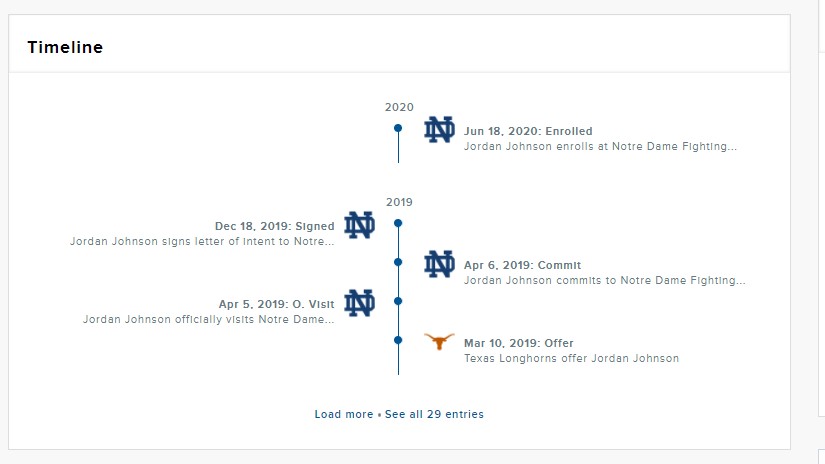Image resolution: width=825 pixels, height=464 pixels.
Task: Select timeline dot for Dec 18, 2019
Action: (398, 223)
